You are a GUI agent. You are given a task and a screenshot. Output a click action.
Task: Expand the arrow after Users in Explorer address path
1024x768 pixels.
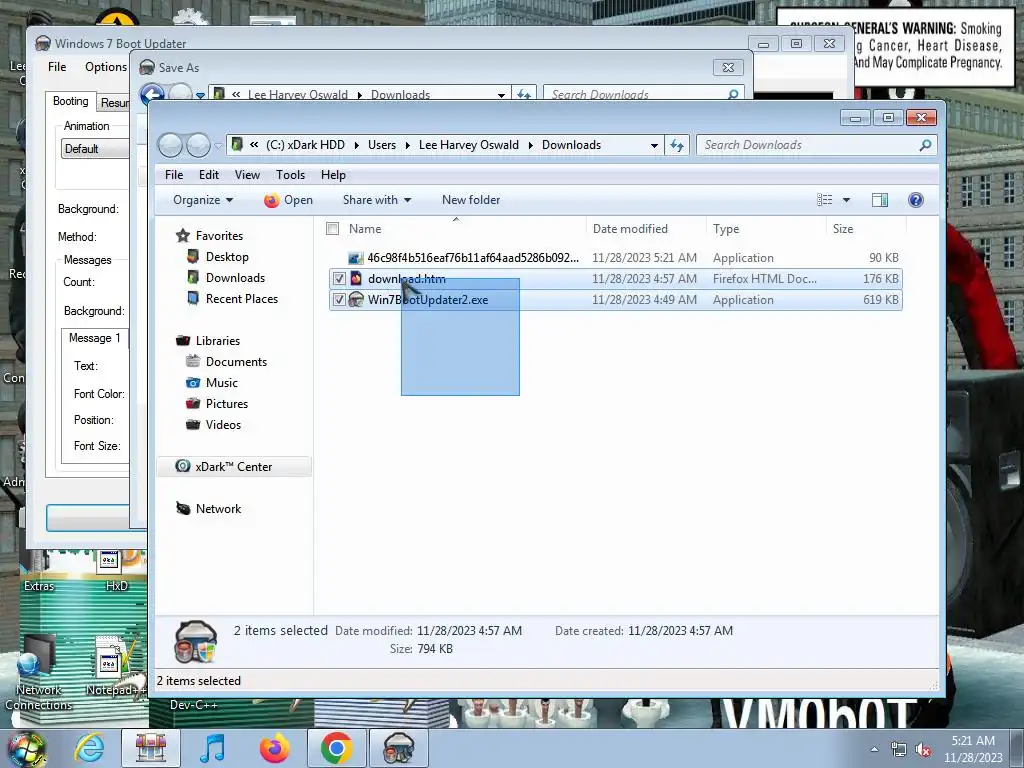(x=408, y=145)
